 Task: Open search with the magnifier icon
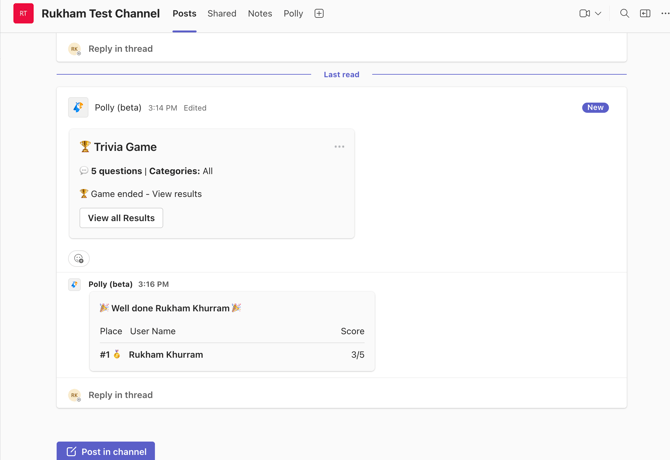tap(624, 14)
